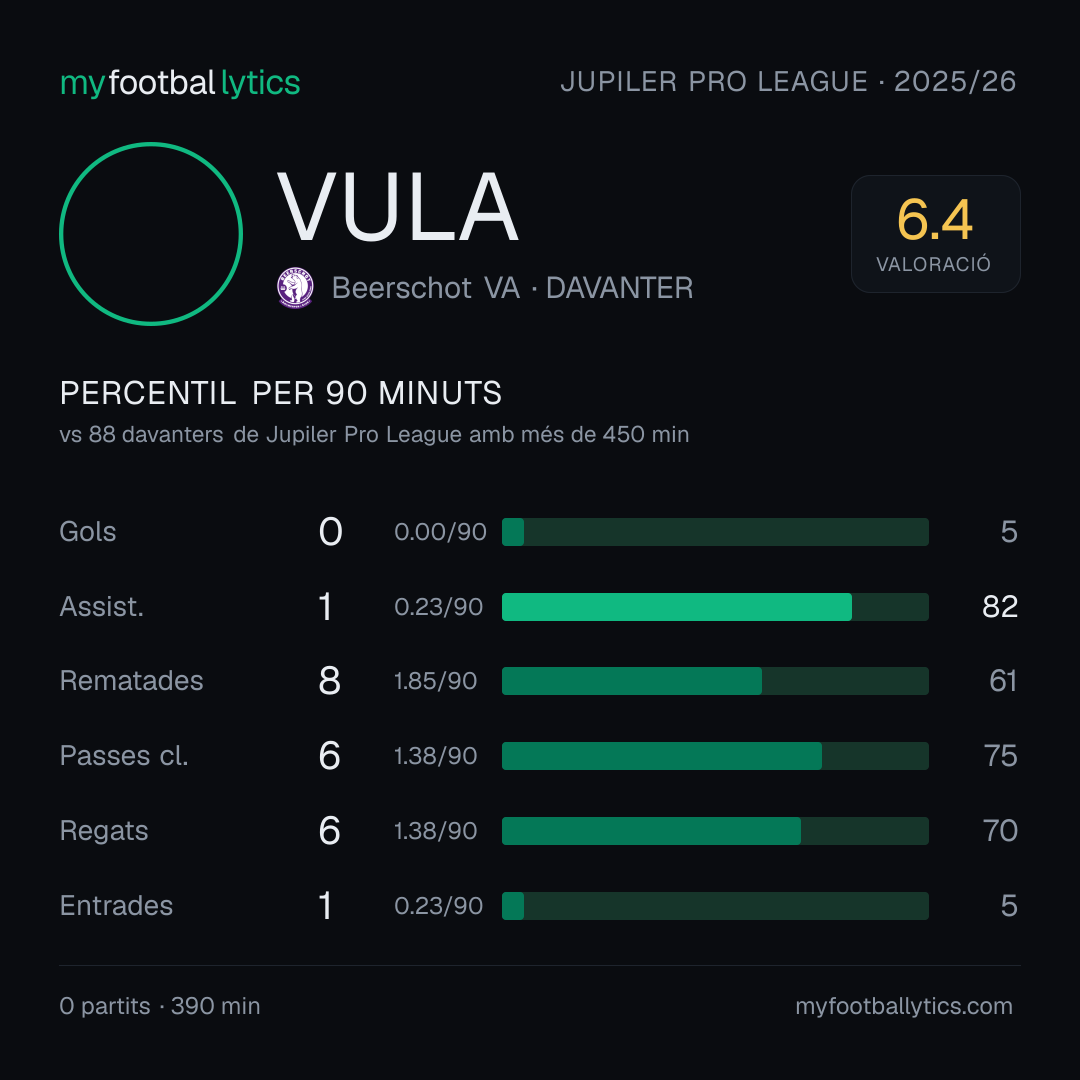
Task: Click the Rematades 1.85/90 rate value
Action: click(x=435, y=681)
